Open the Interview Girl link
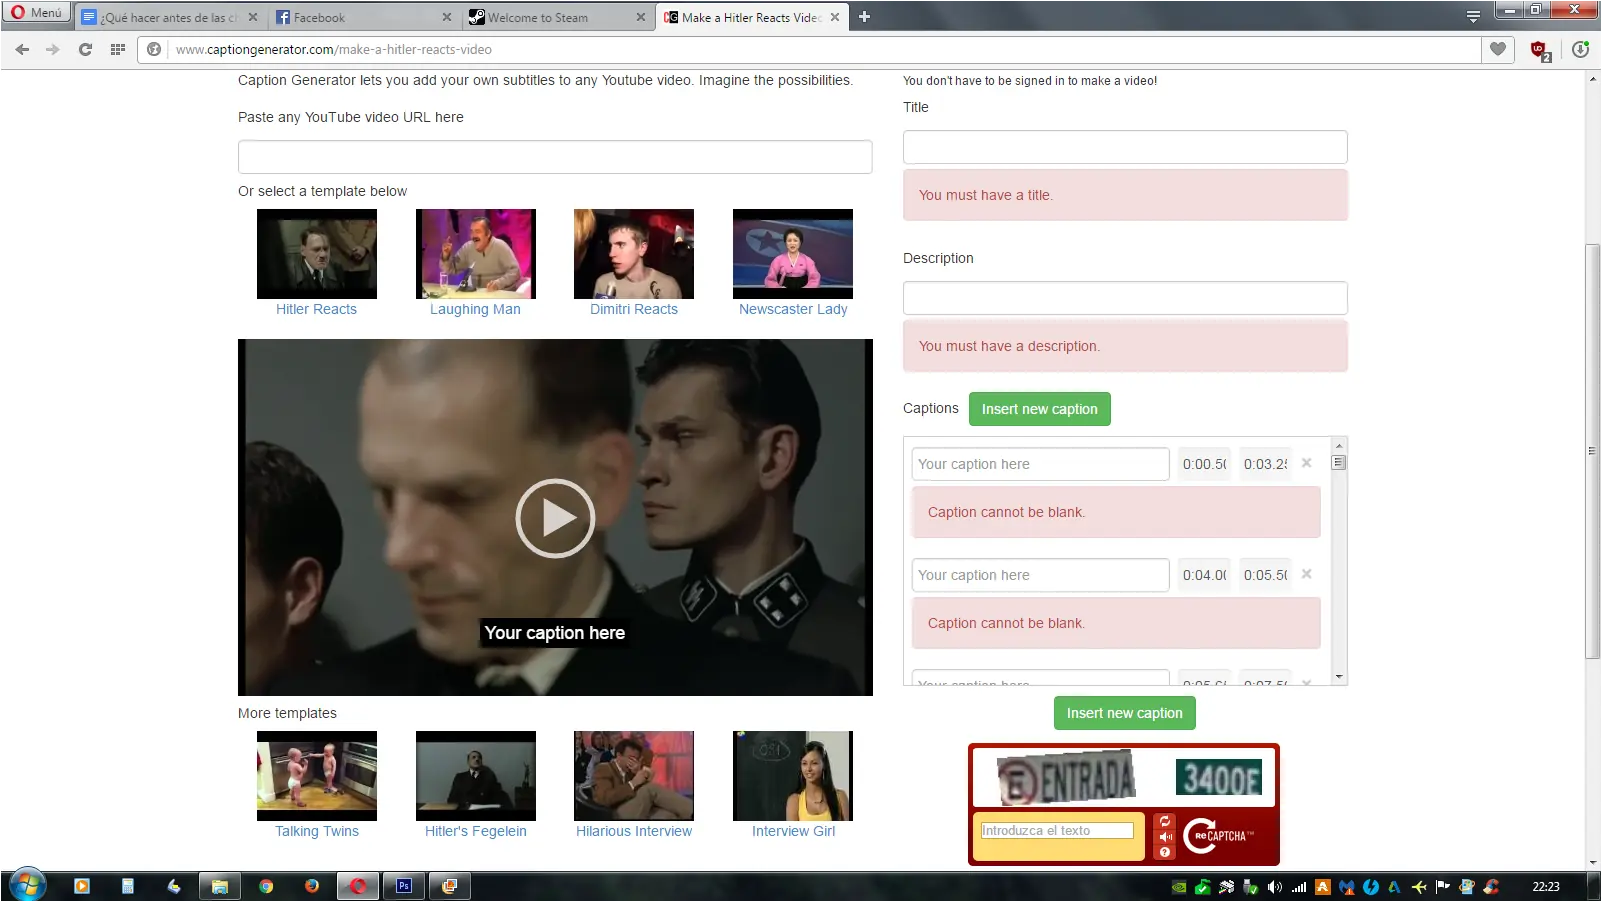This screenshot has height=902, width=1602. (x=793, y=831)
